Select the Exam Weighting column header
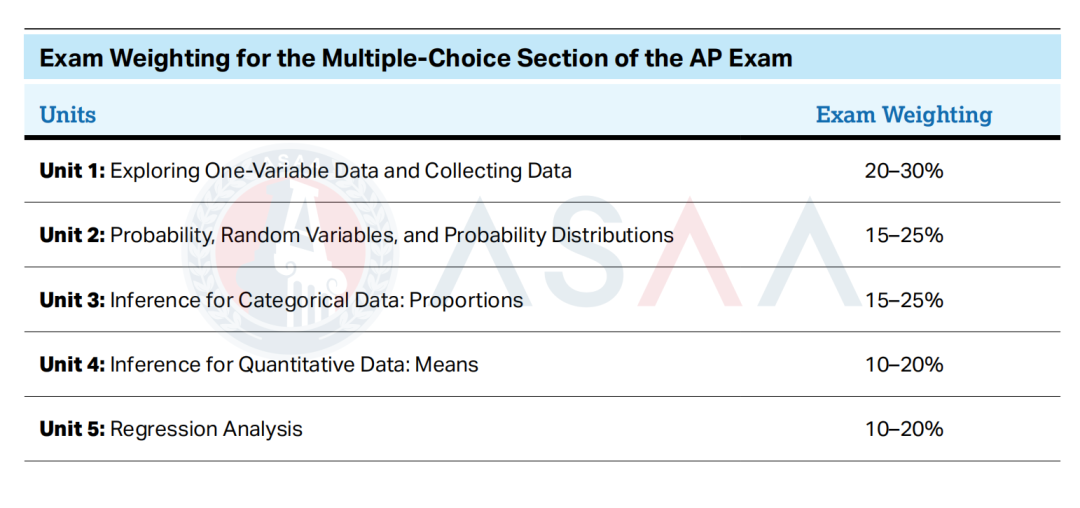Screen dimensions: 1080x508 click(x=904, y=114)
